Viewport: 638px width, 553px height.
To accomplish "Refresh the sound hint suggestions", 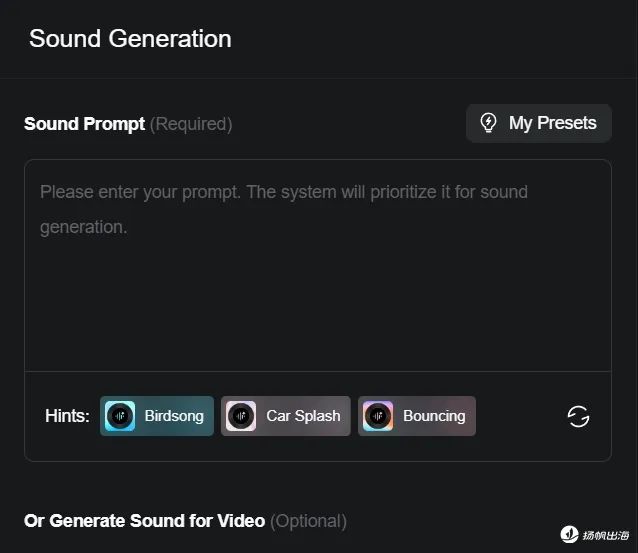I will (578, 417).
